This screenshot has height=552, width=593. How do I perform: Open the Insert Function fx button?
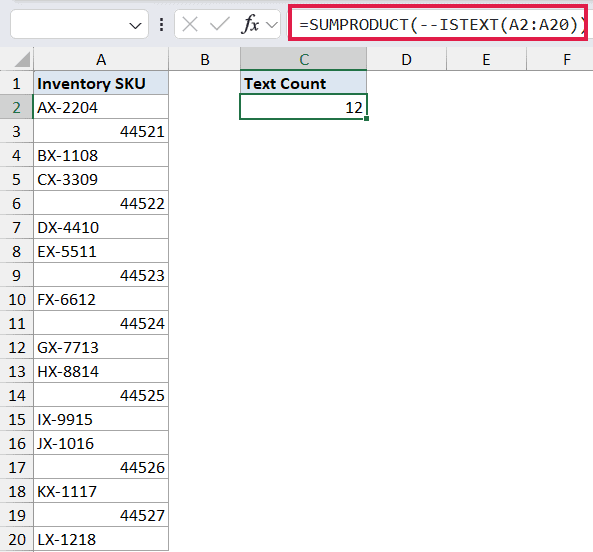(x=250, y=25)
